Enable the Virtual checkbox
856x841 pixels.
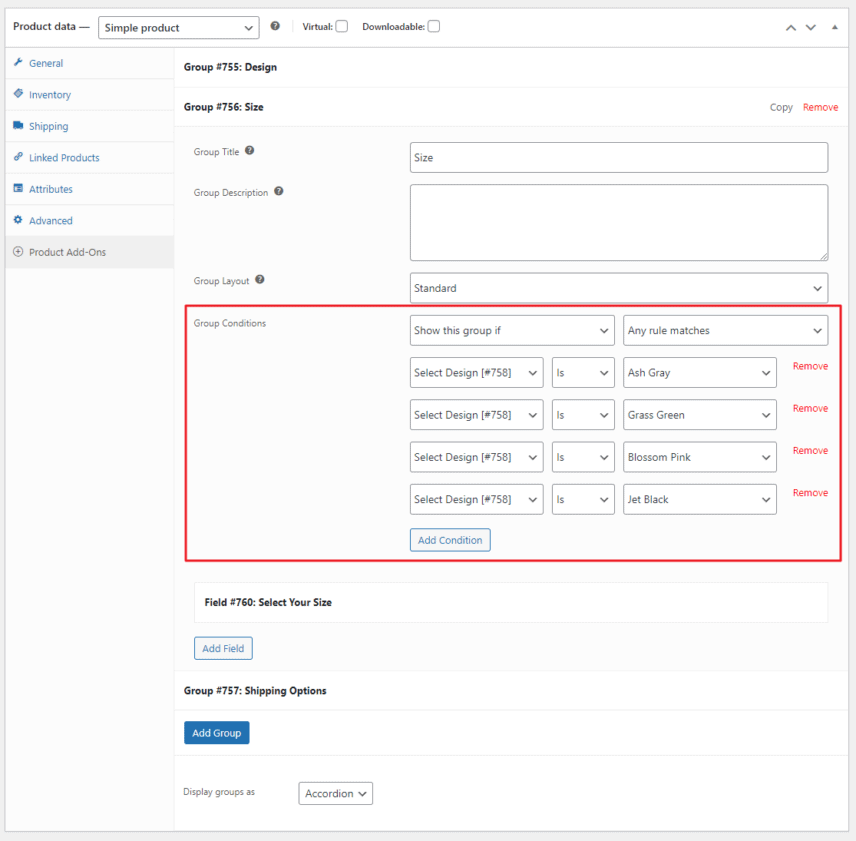pos(341,26)
